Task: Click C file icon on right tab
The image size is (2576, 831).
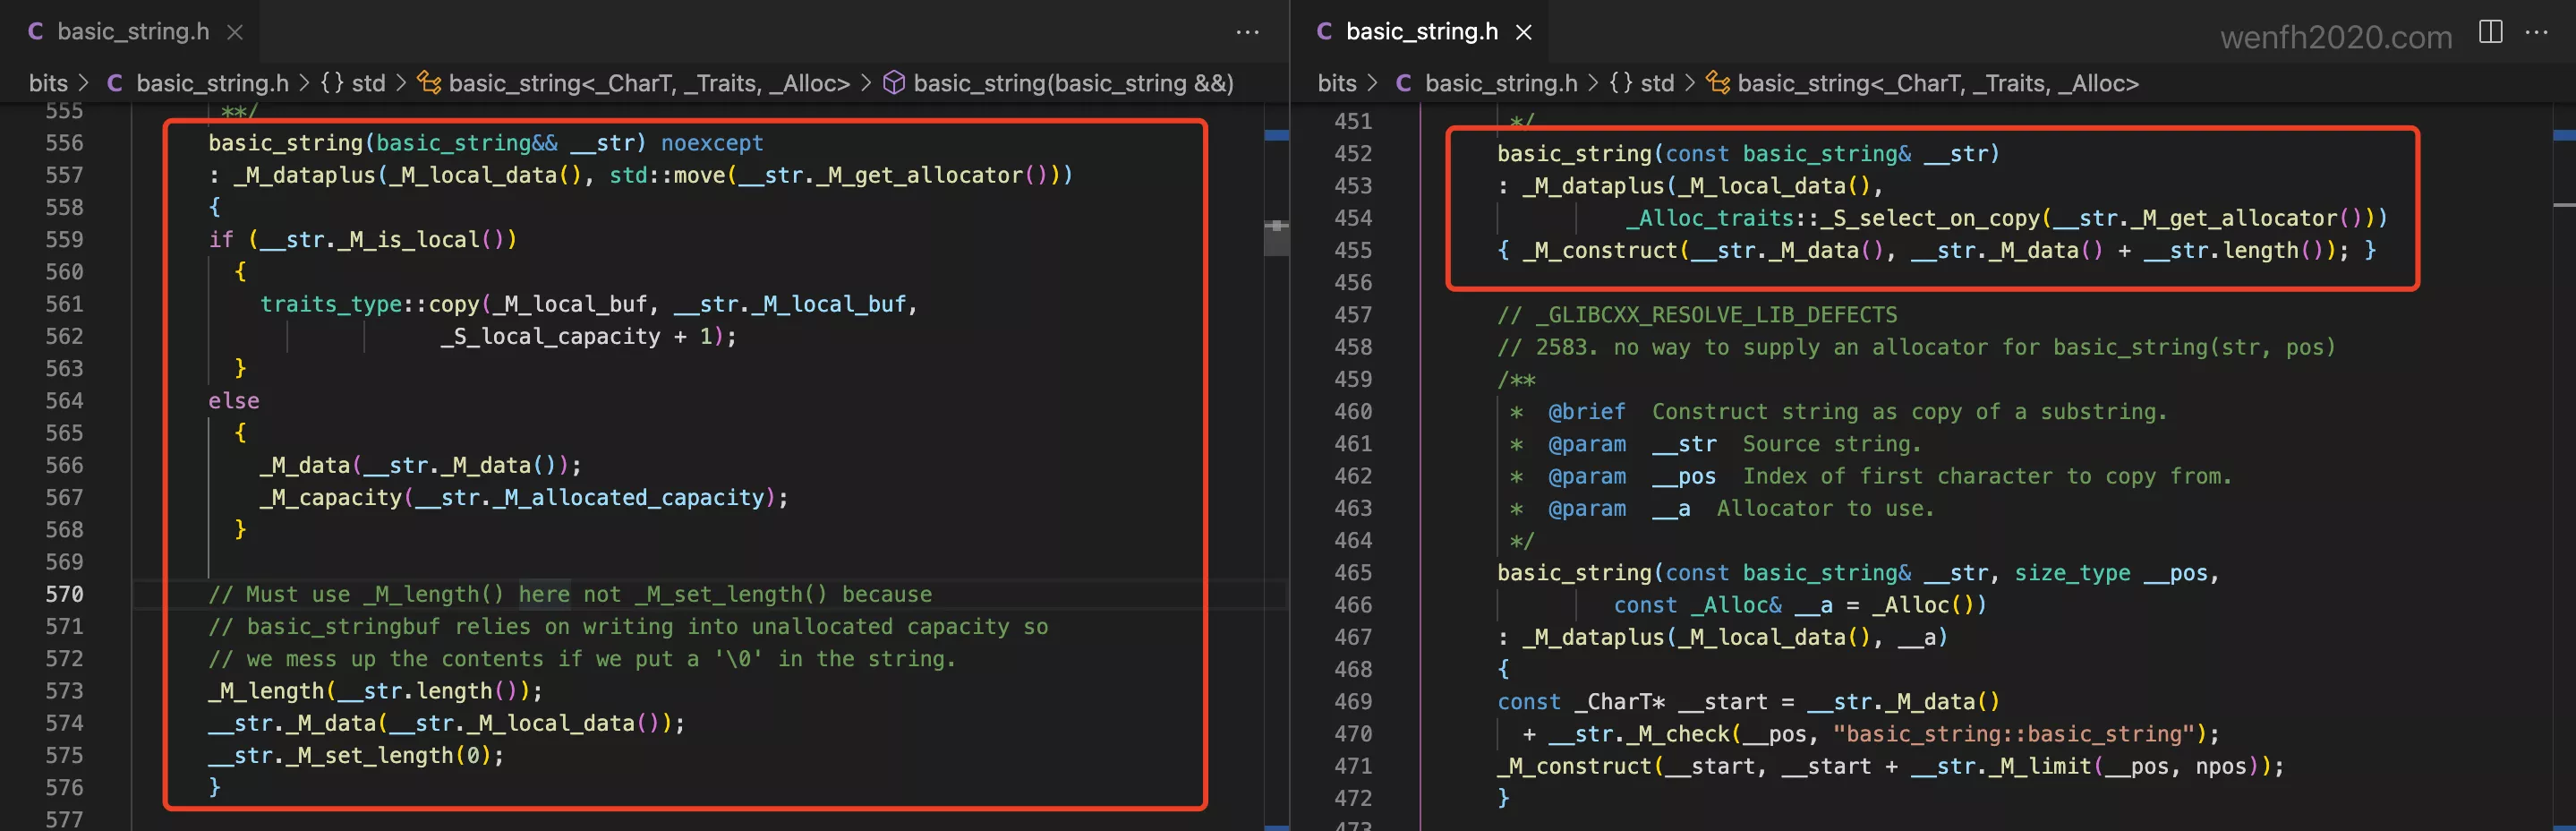Action: 1324,32
